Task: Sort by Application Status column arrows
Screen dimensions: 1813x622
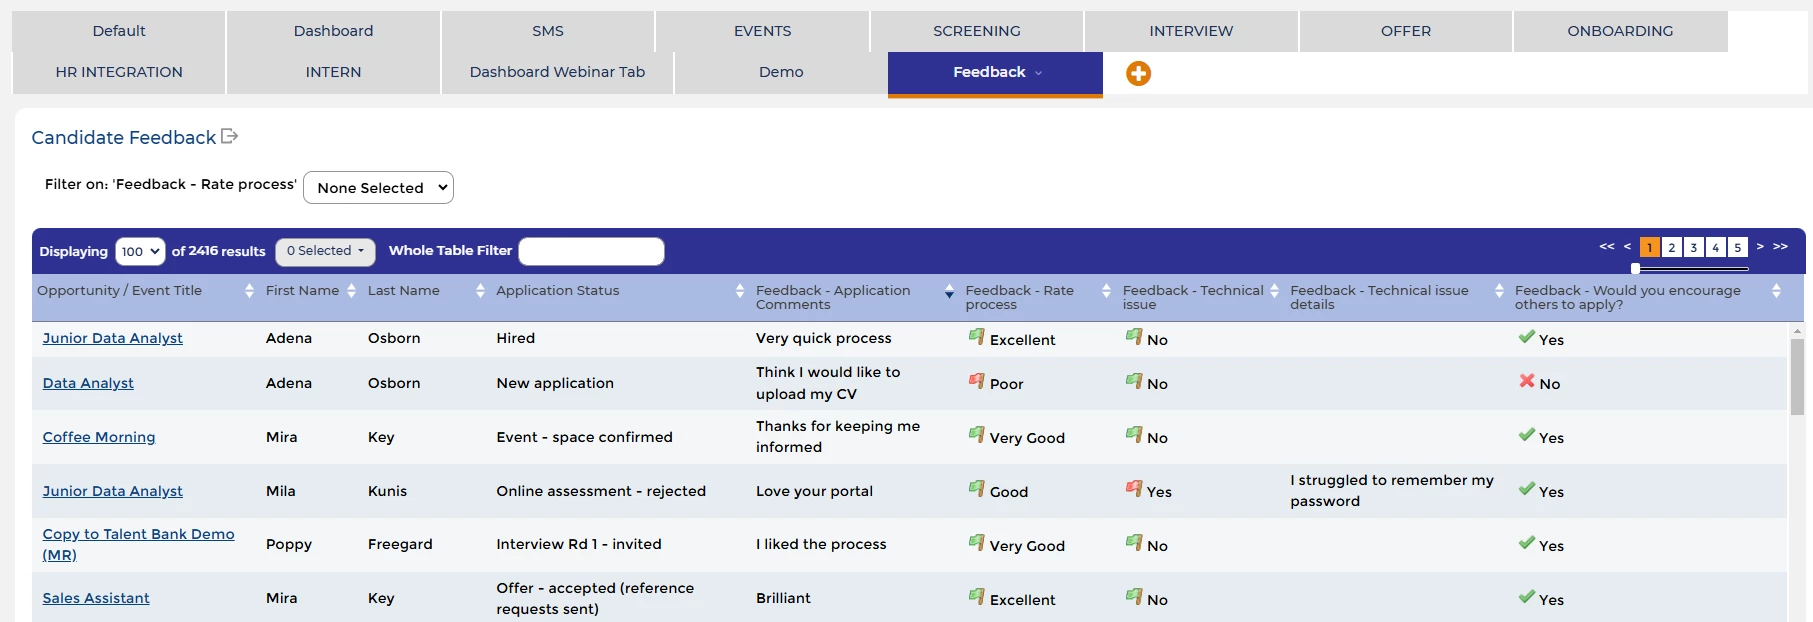Action: pyautogui.click(x=740, y=291)
